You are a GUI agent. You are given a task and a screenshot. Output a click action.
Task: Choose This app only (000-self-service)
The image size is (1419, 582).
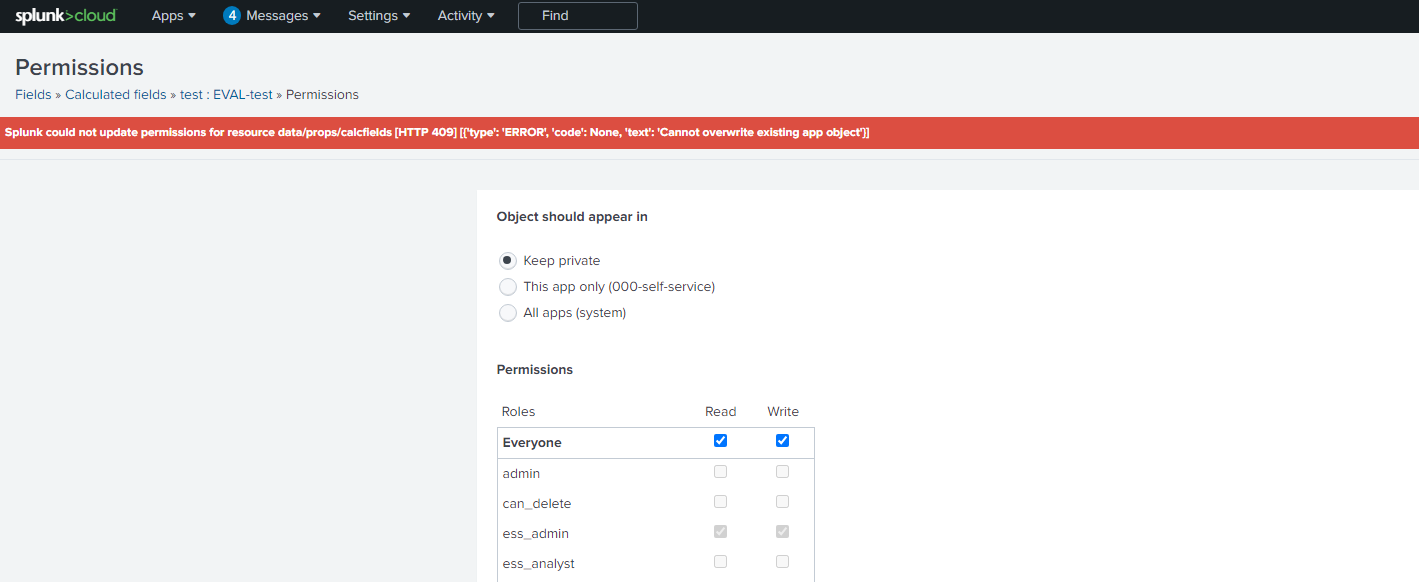point(508,287)
